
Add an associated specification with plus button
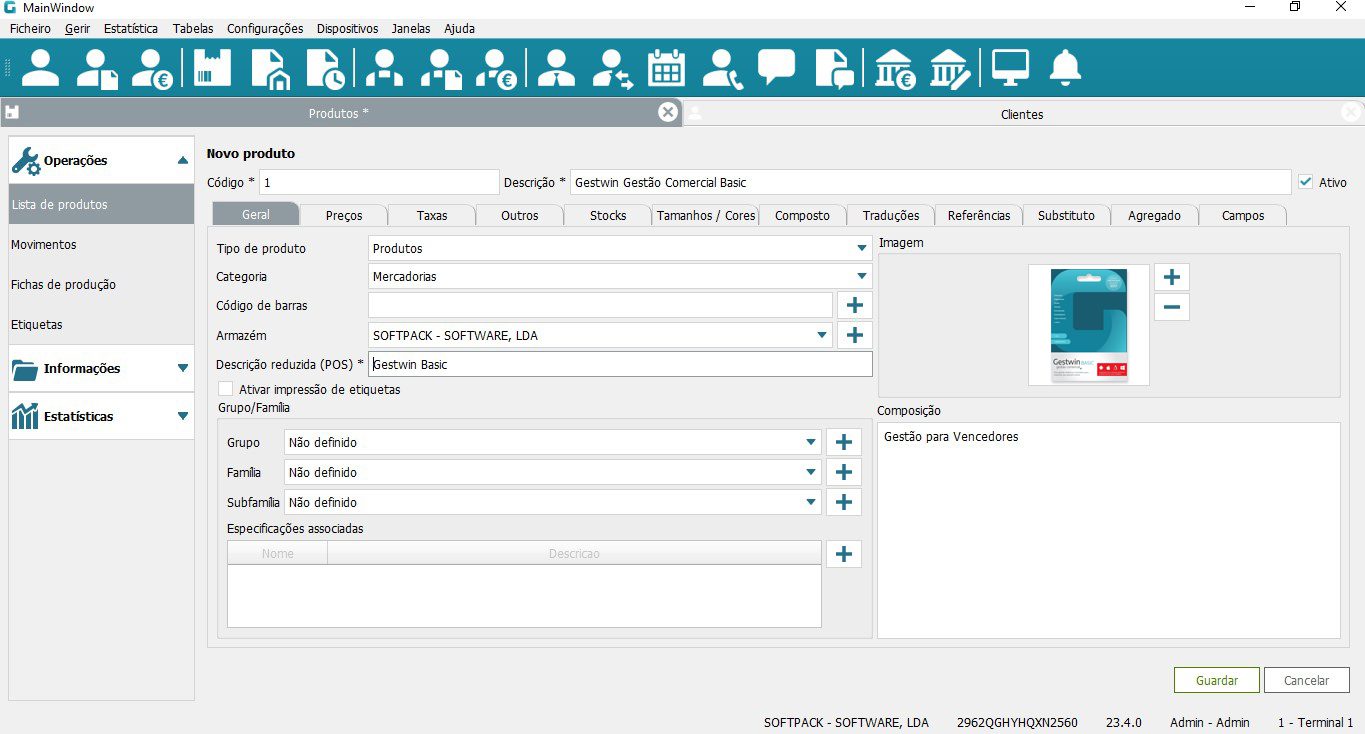coord(844,554)
